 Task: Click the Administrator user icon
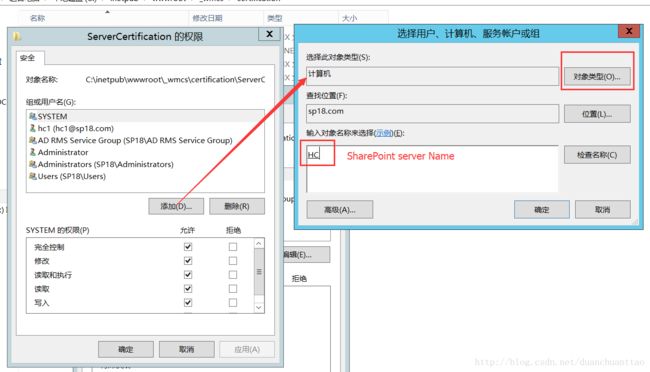33,152
